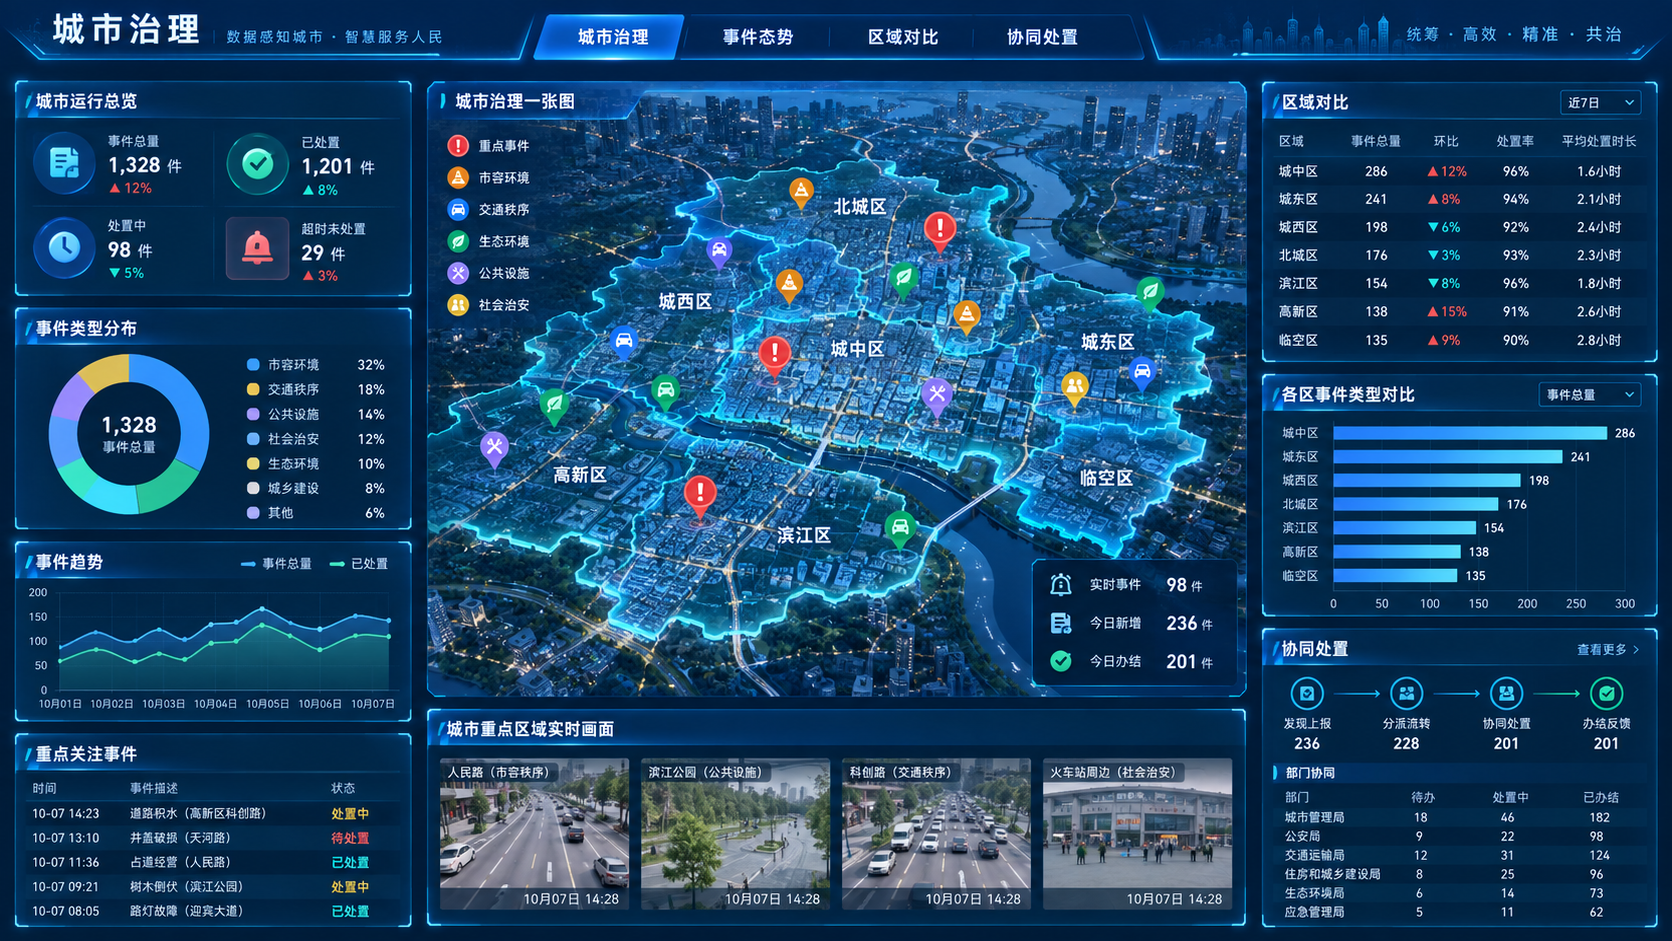Click the 实时事件 alarm icon on map panel
1672x941 pixels.
pyautogui.click(x=1061, y=585)
